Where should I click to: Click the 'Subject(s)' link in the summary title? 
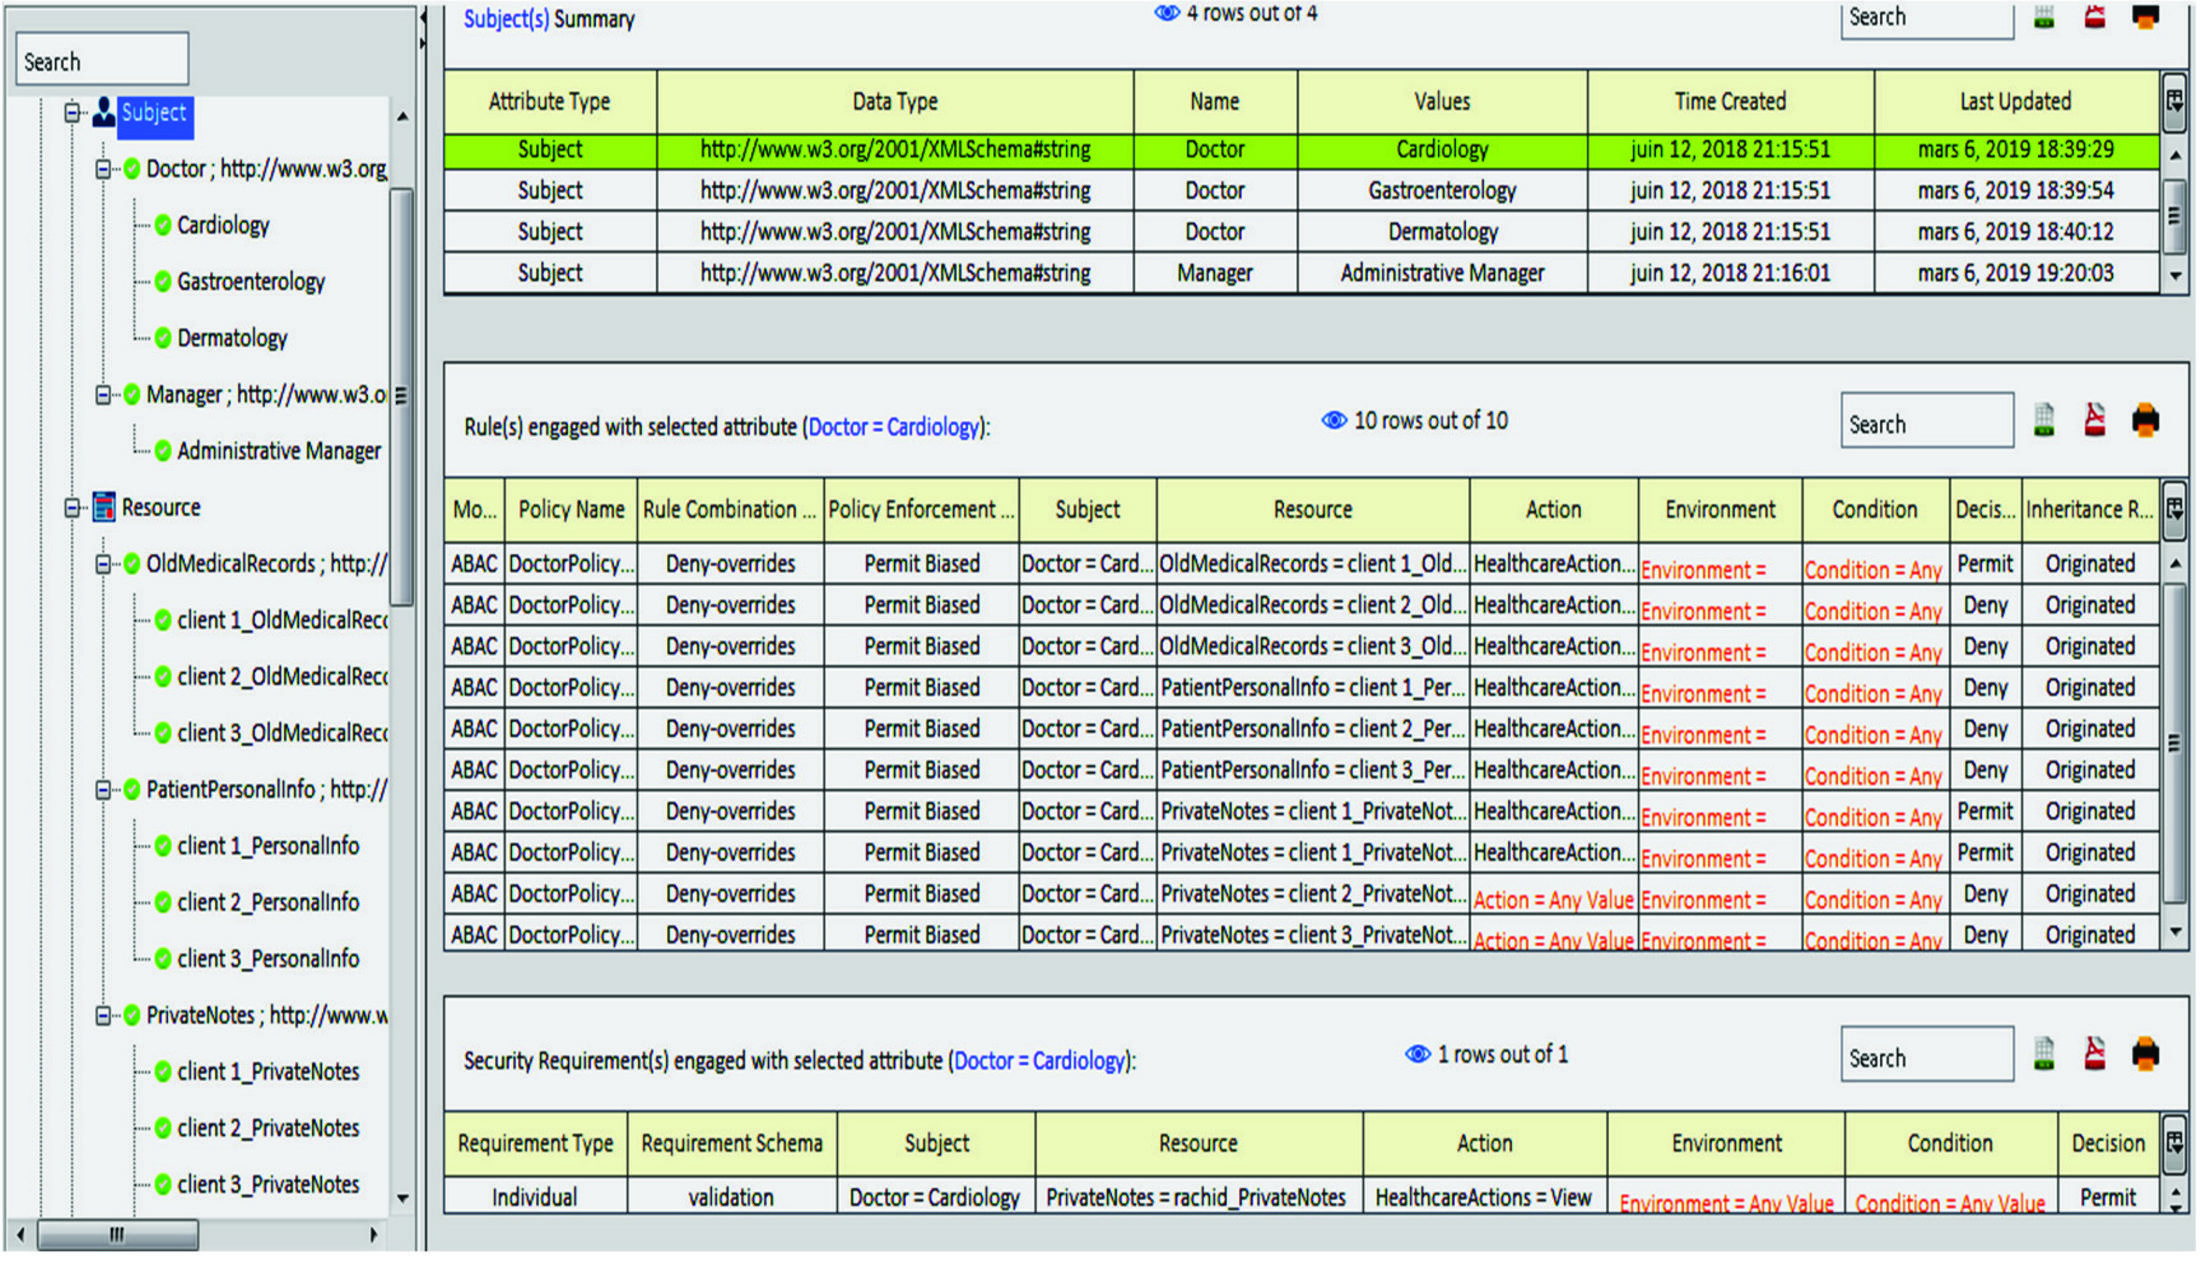(506, 19)
